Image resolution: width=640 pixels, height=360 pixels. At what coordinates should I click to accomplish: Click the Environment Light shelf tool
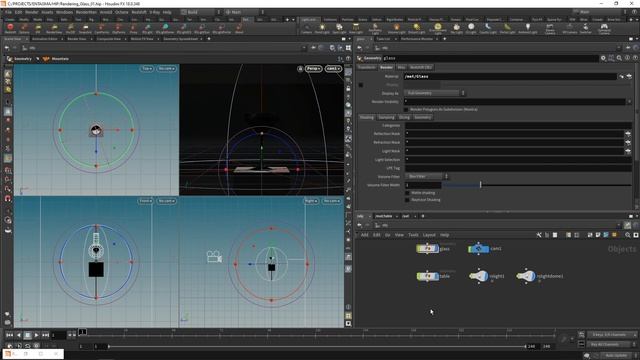point(438,28)
